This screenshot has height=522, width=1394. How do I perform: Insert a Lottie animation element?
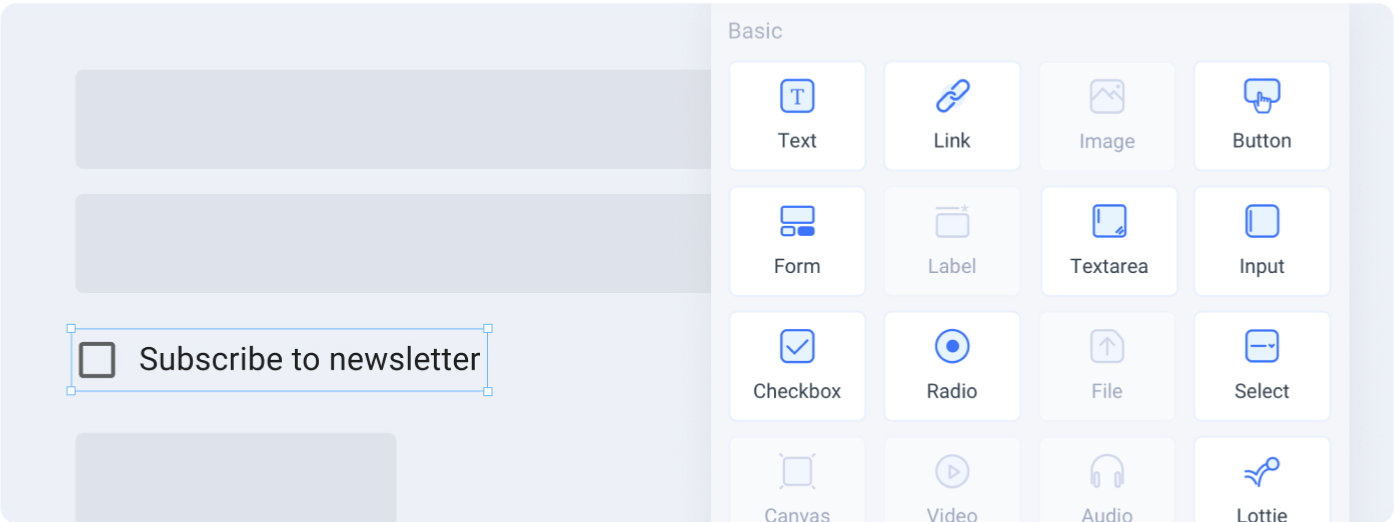[x=1262, y=480]
